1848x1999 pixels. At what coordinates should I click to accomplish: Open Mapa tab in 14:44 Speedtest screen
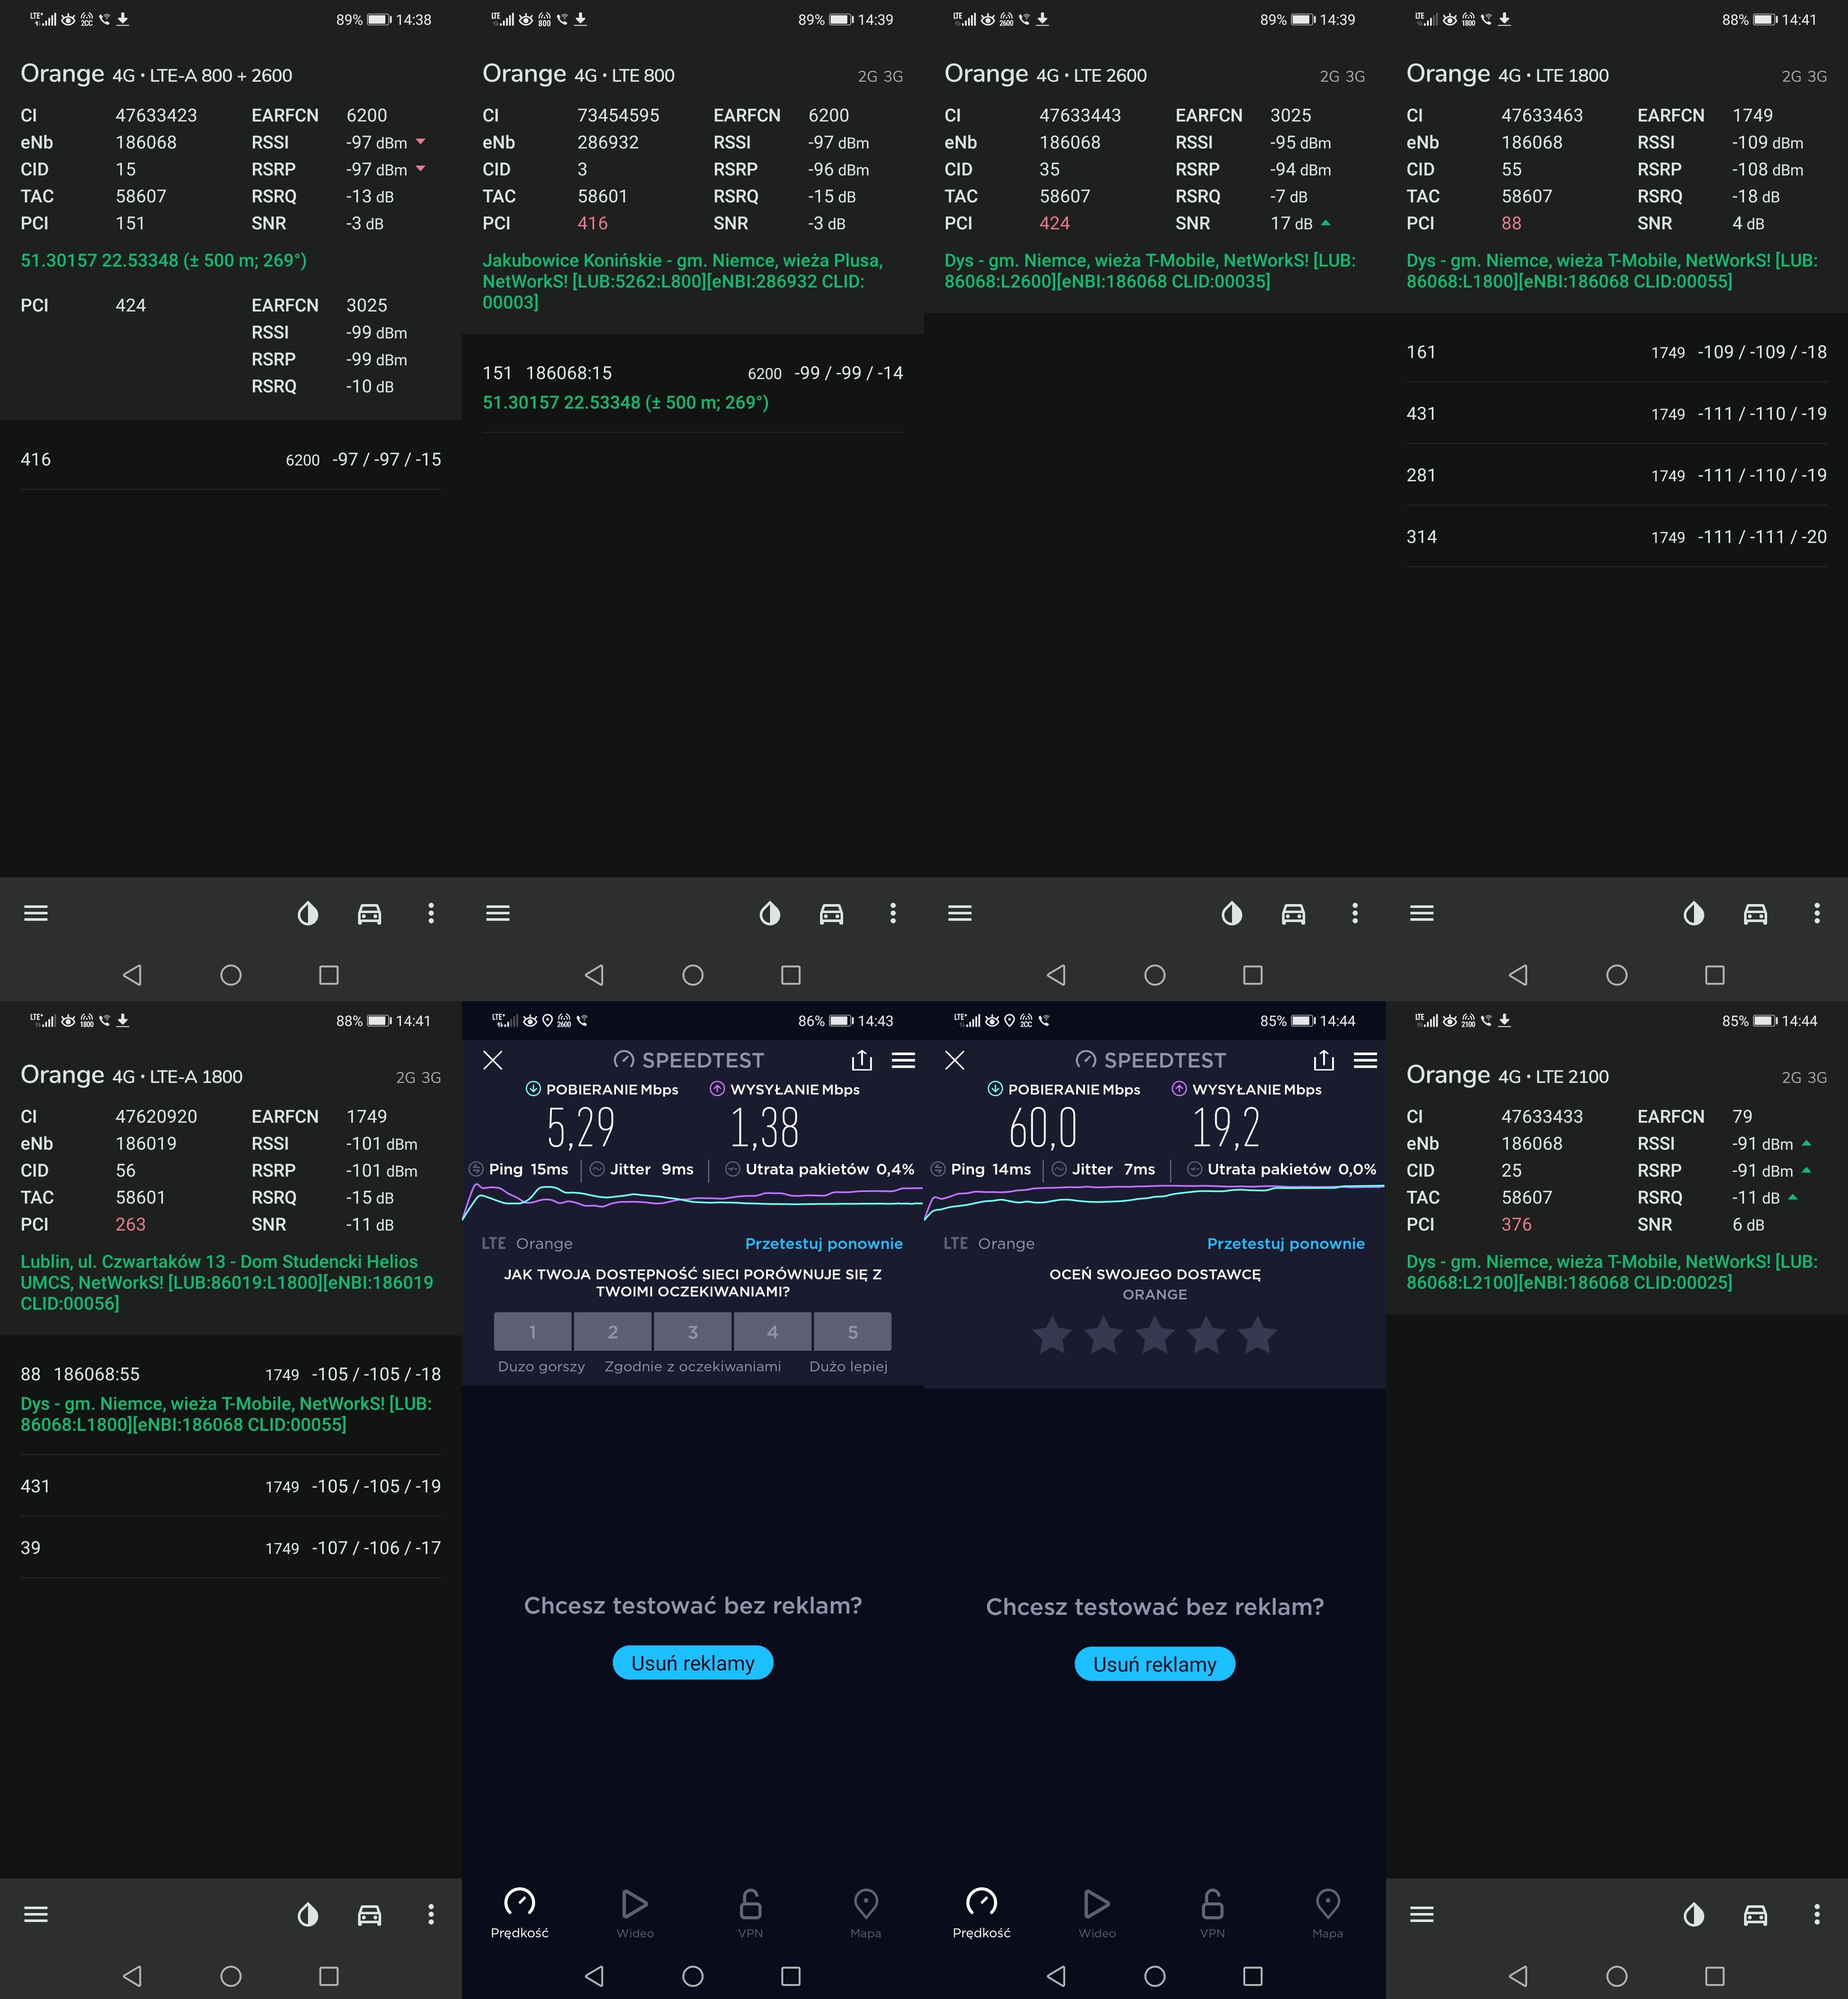[1328, 1913]
